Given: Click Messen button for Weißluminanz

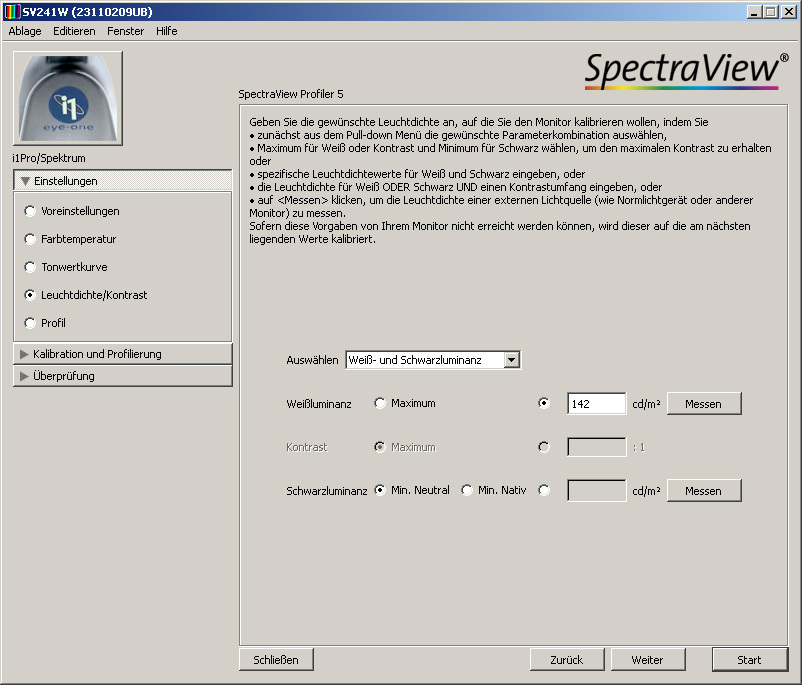Looking at the screenshot, I should point(704,404).
